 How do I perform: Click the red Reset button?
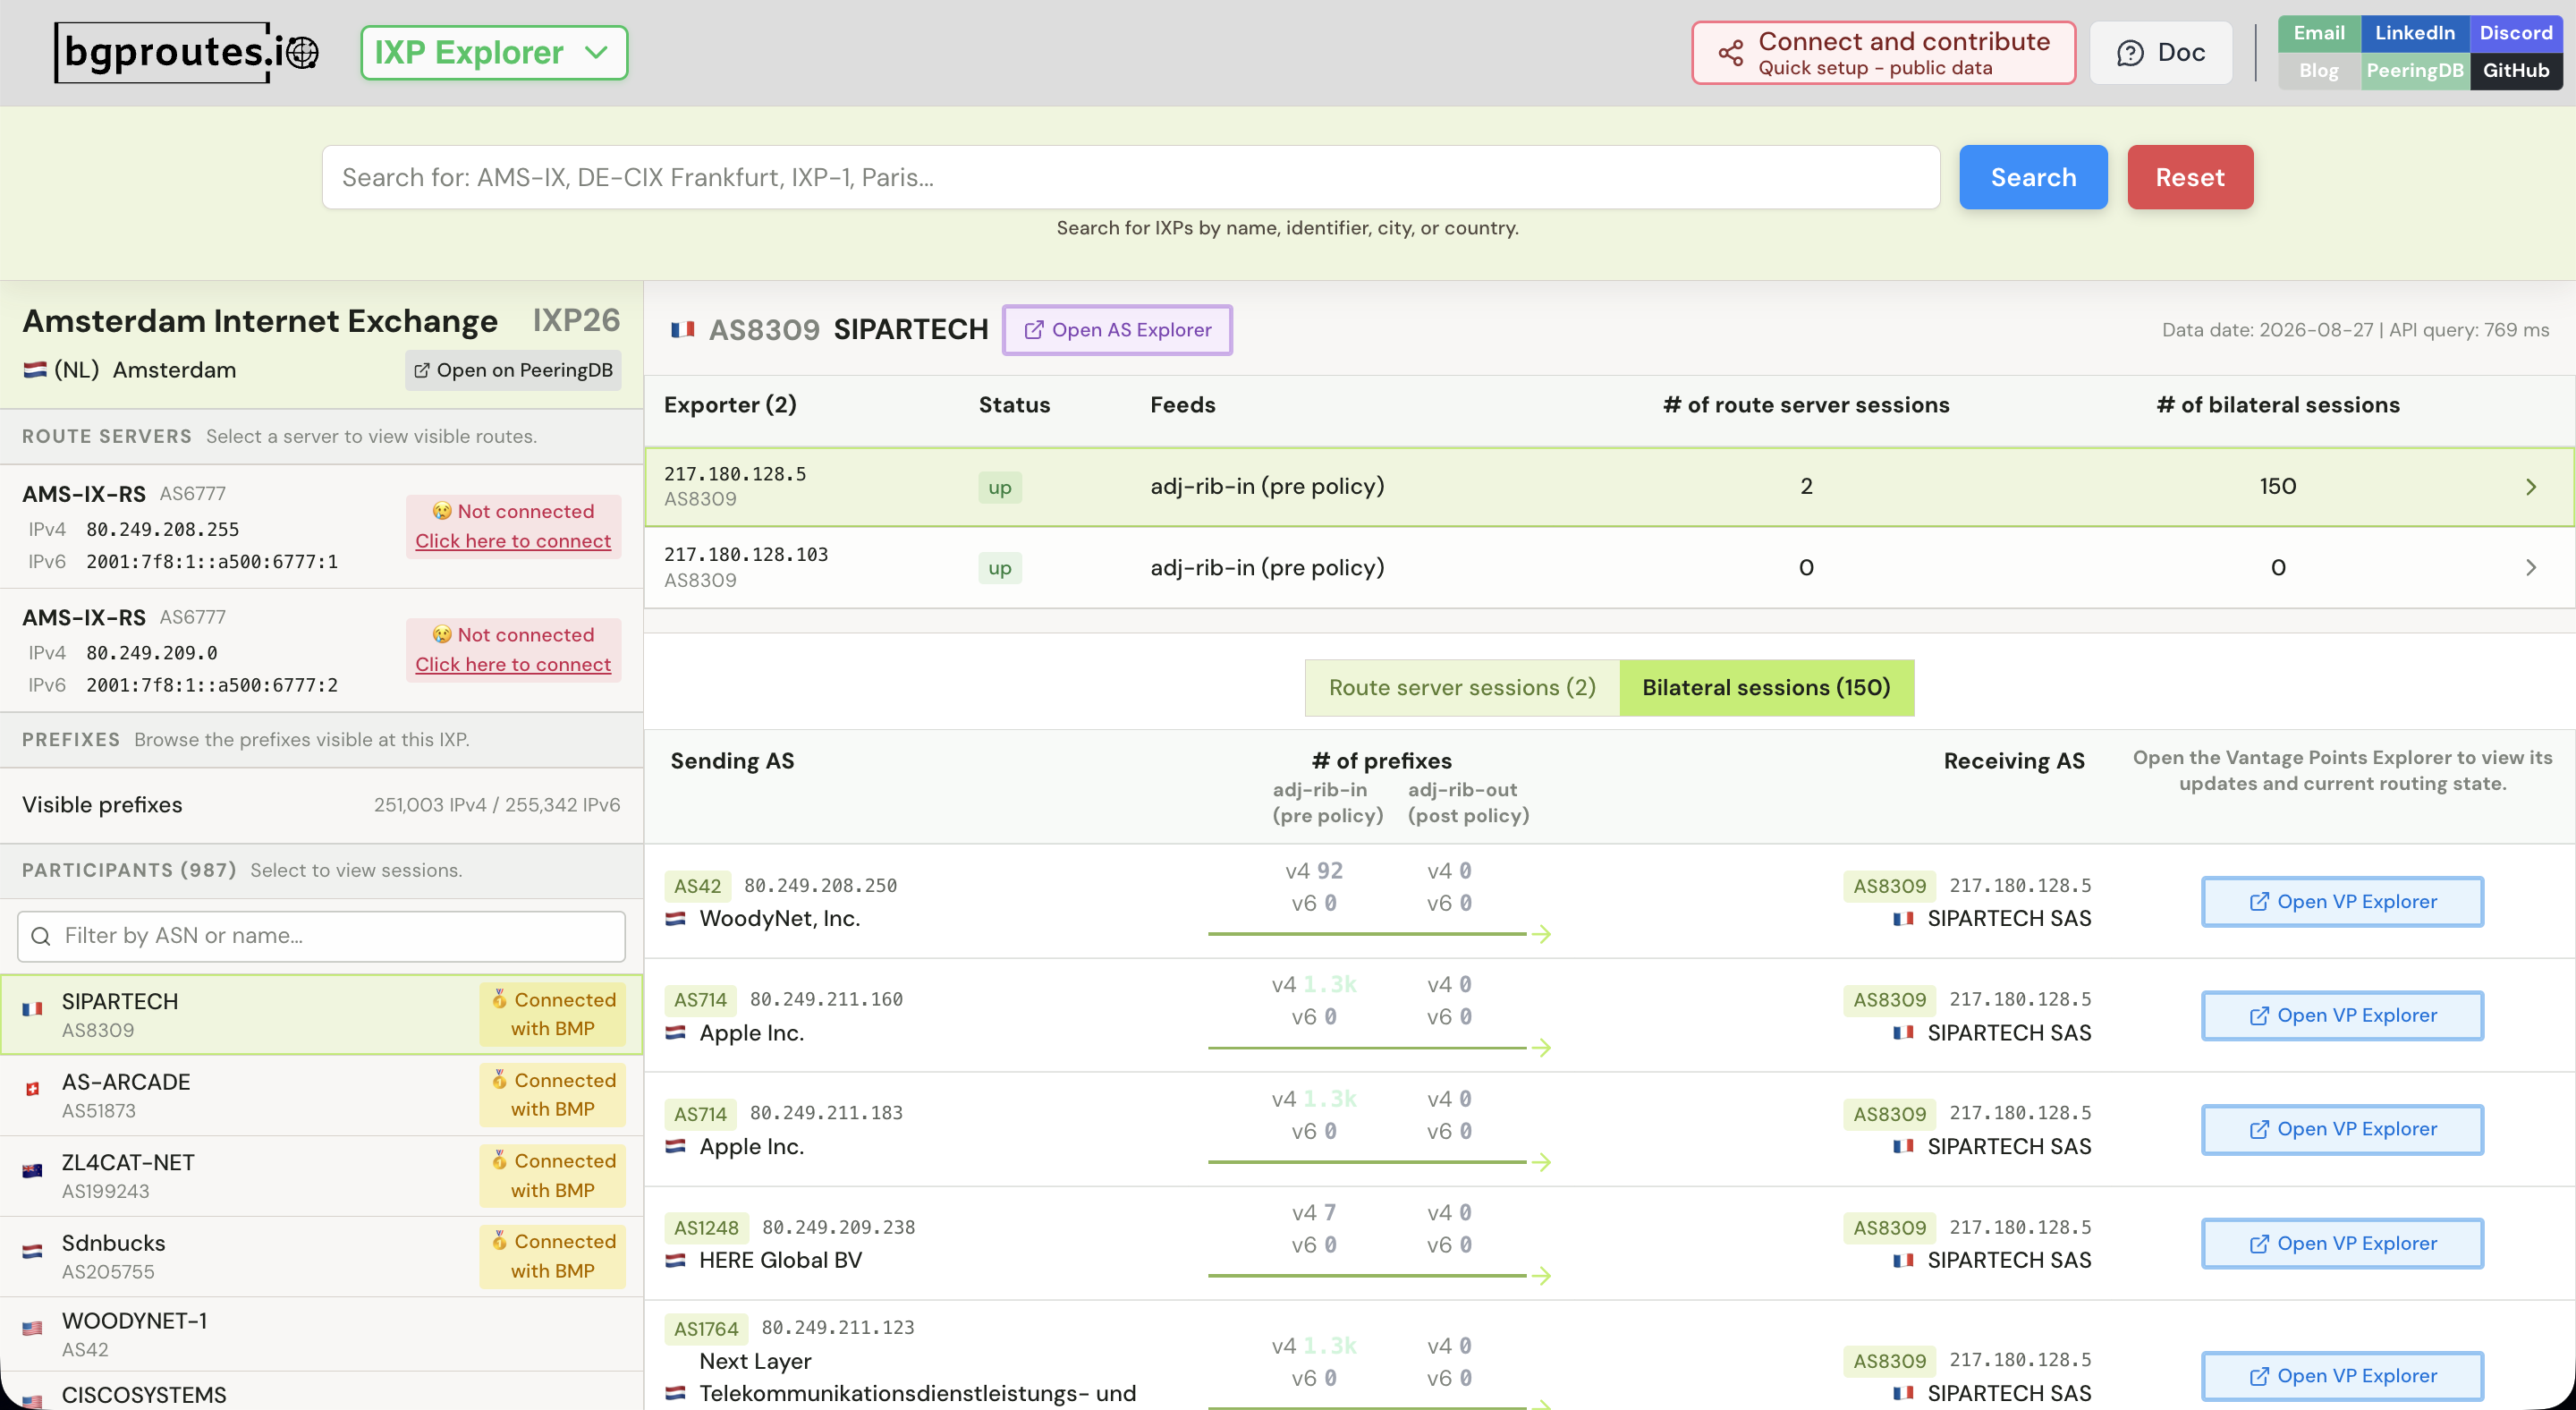pyautogui.click(x=2190, y=177)
